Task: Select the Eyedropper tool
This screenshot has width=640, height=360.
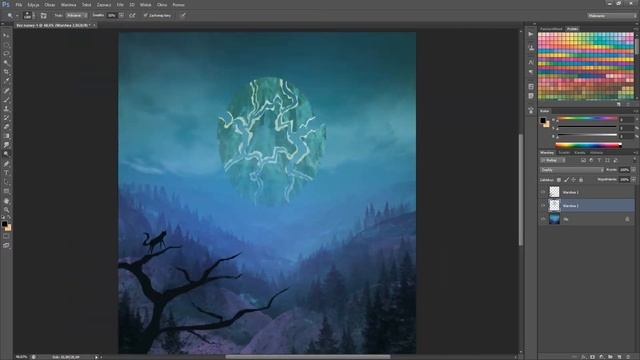Action: click(6, 81)
